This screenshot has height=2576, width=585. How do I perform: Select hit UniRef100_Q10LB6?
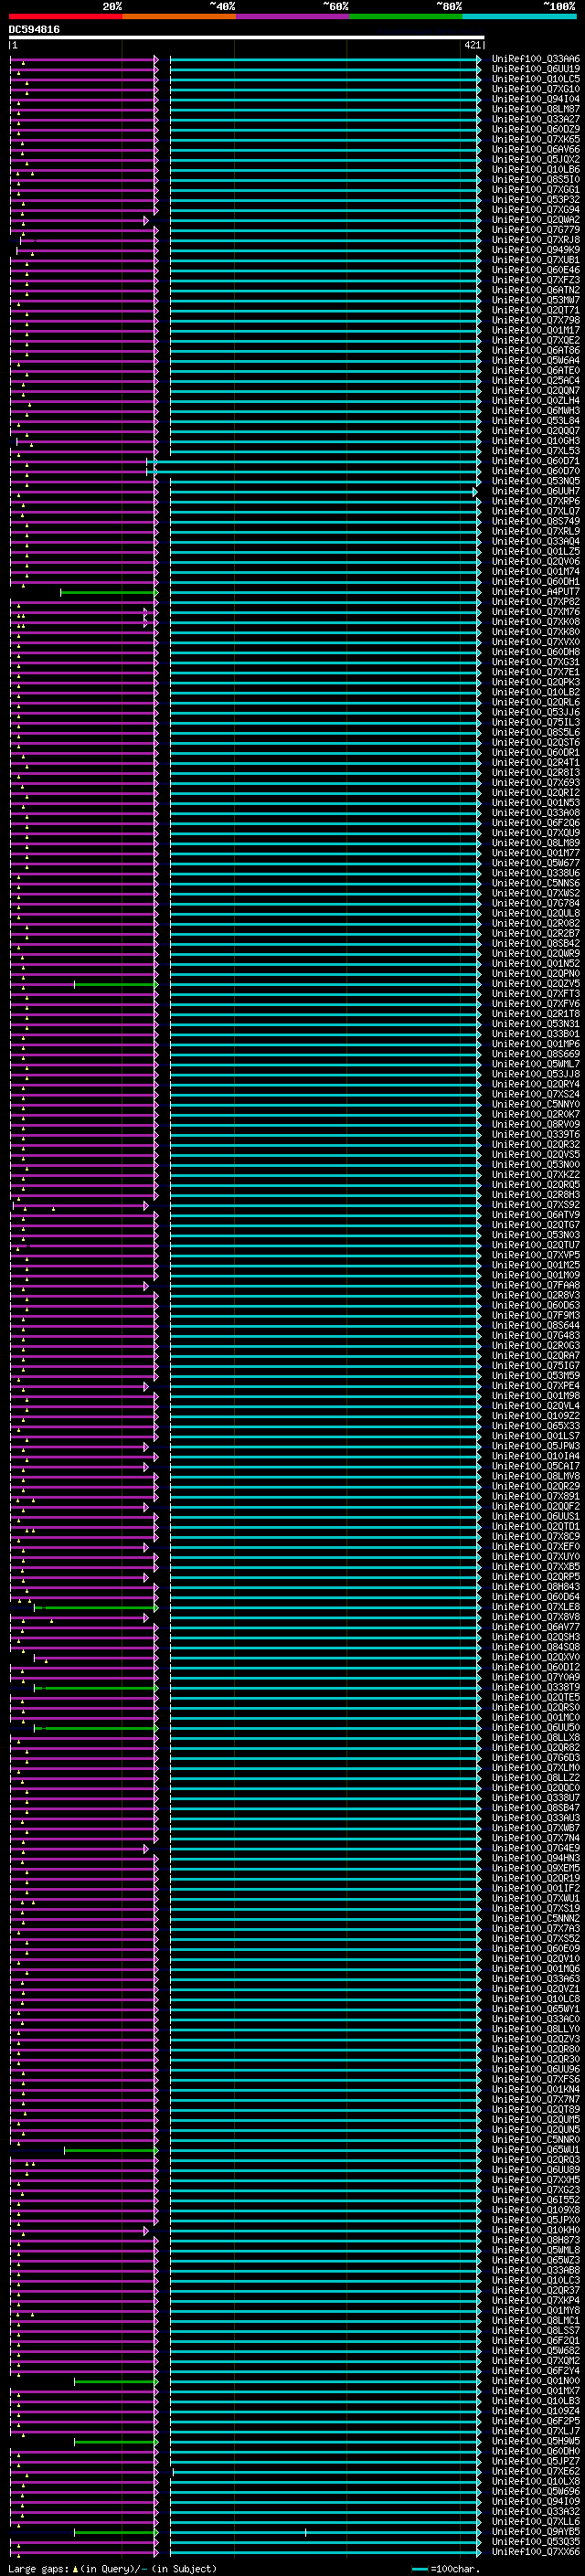point(536,169)
